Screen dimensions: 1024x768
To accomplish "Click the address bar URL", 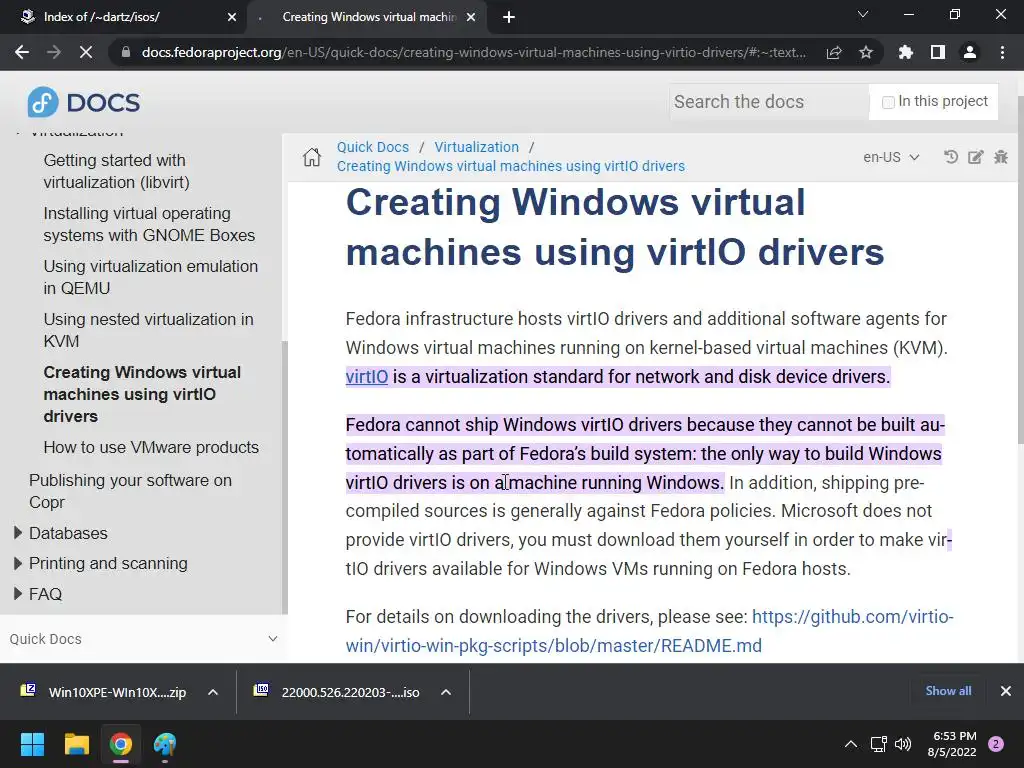I will point(473,52).
